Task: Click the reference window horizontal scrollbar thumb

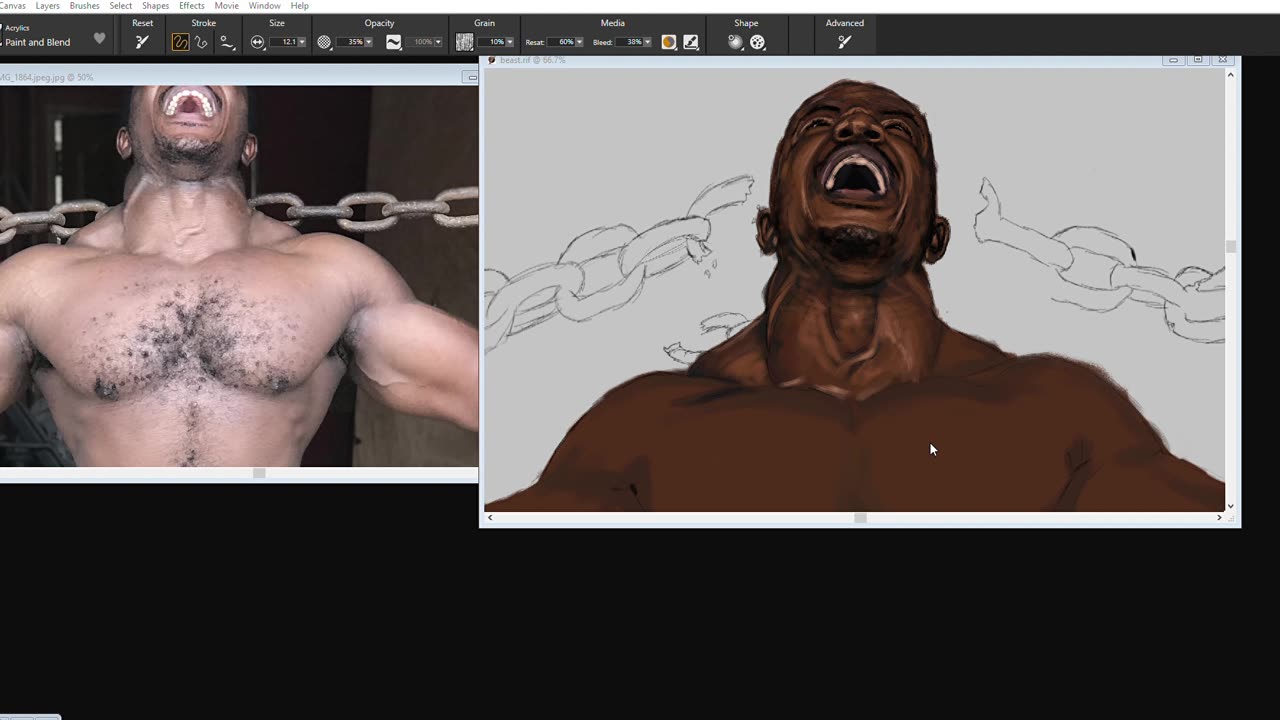Action: click(x=259, y=473)
